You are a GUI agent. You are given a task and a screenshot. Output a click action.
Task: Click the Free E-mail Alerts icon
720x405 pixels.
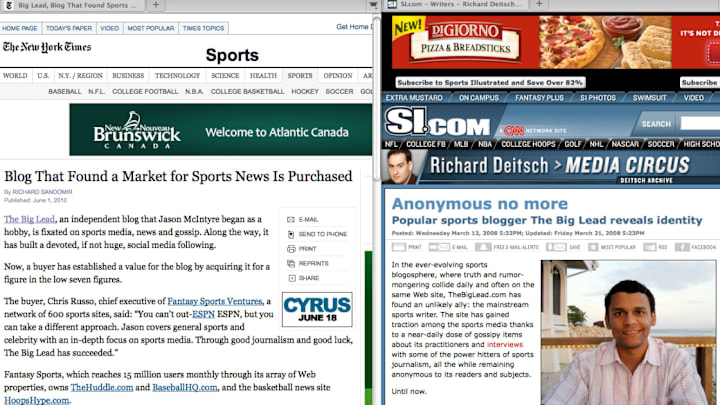tap(483, 247)
